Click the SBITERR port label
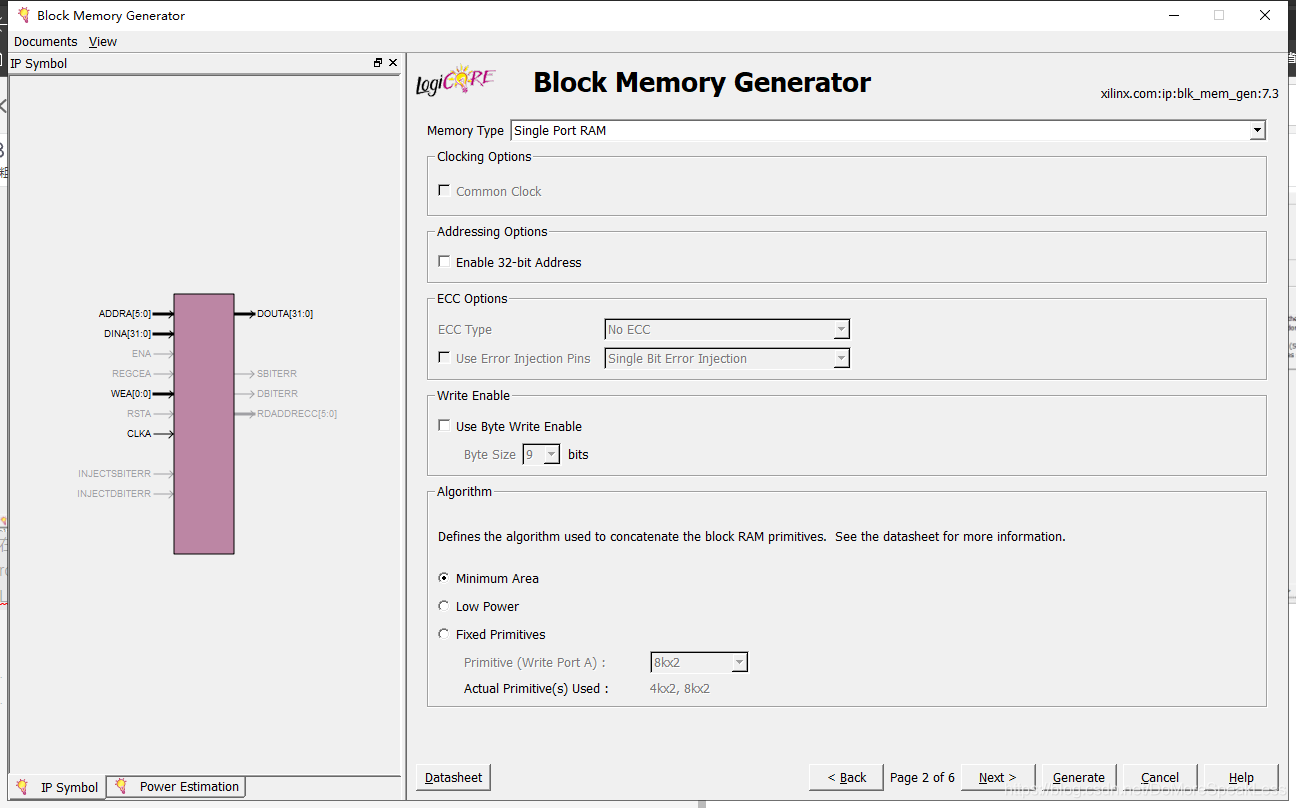 point(277,374)
